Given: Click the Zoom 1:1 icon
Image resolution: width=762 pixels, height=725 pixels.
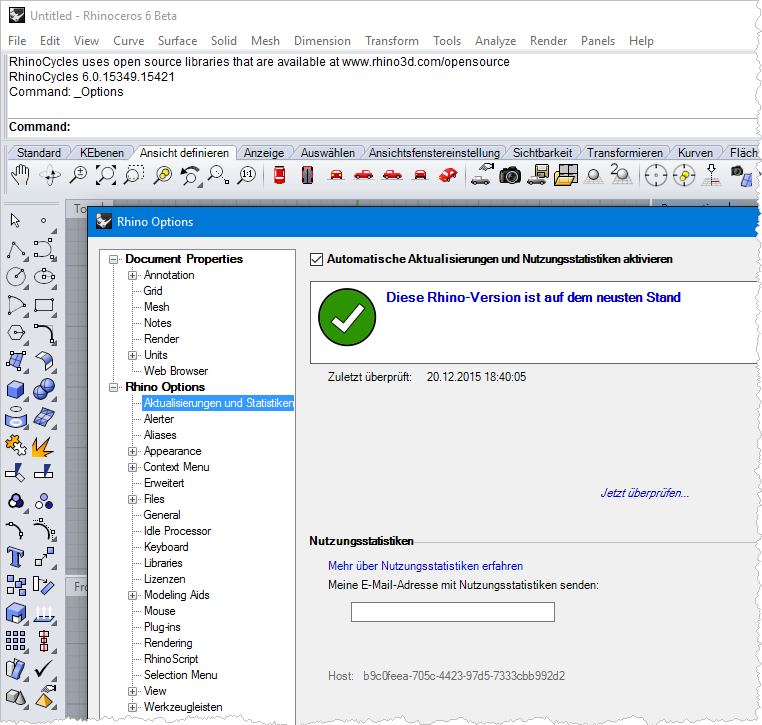Looking at the screenshot, I should pyautogui.click(x=247, y=175).
